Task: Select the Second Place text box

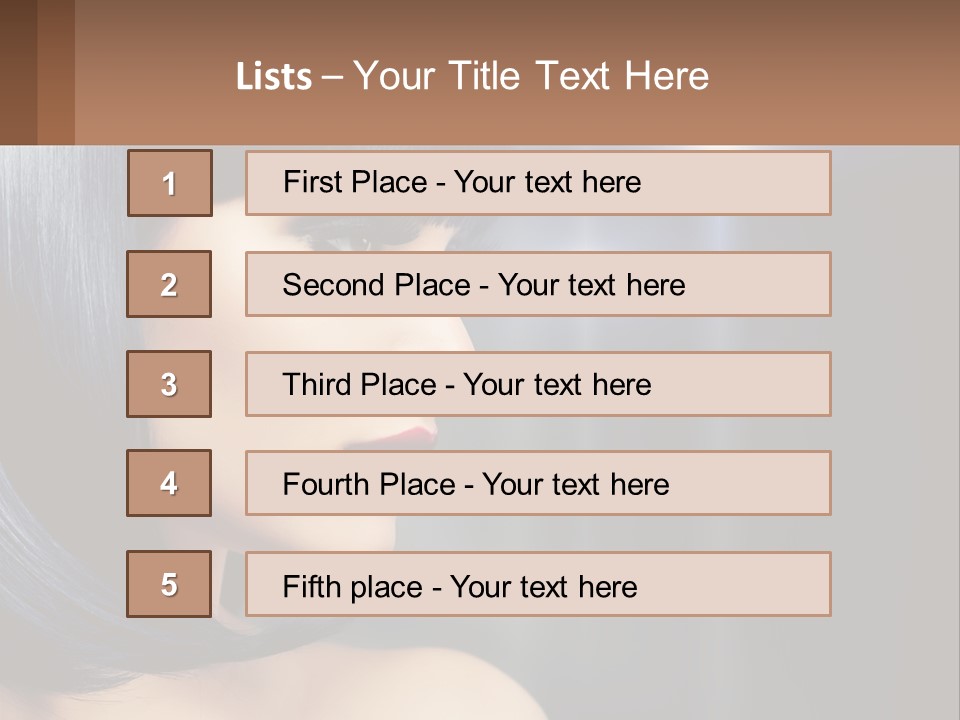Action: coord(538,284)
